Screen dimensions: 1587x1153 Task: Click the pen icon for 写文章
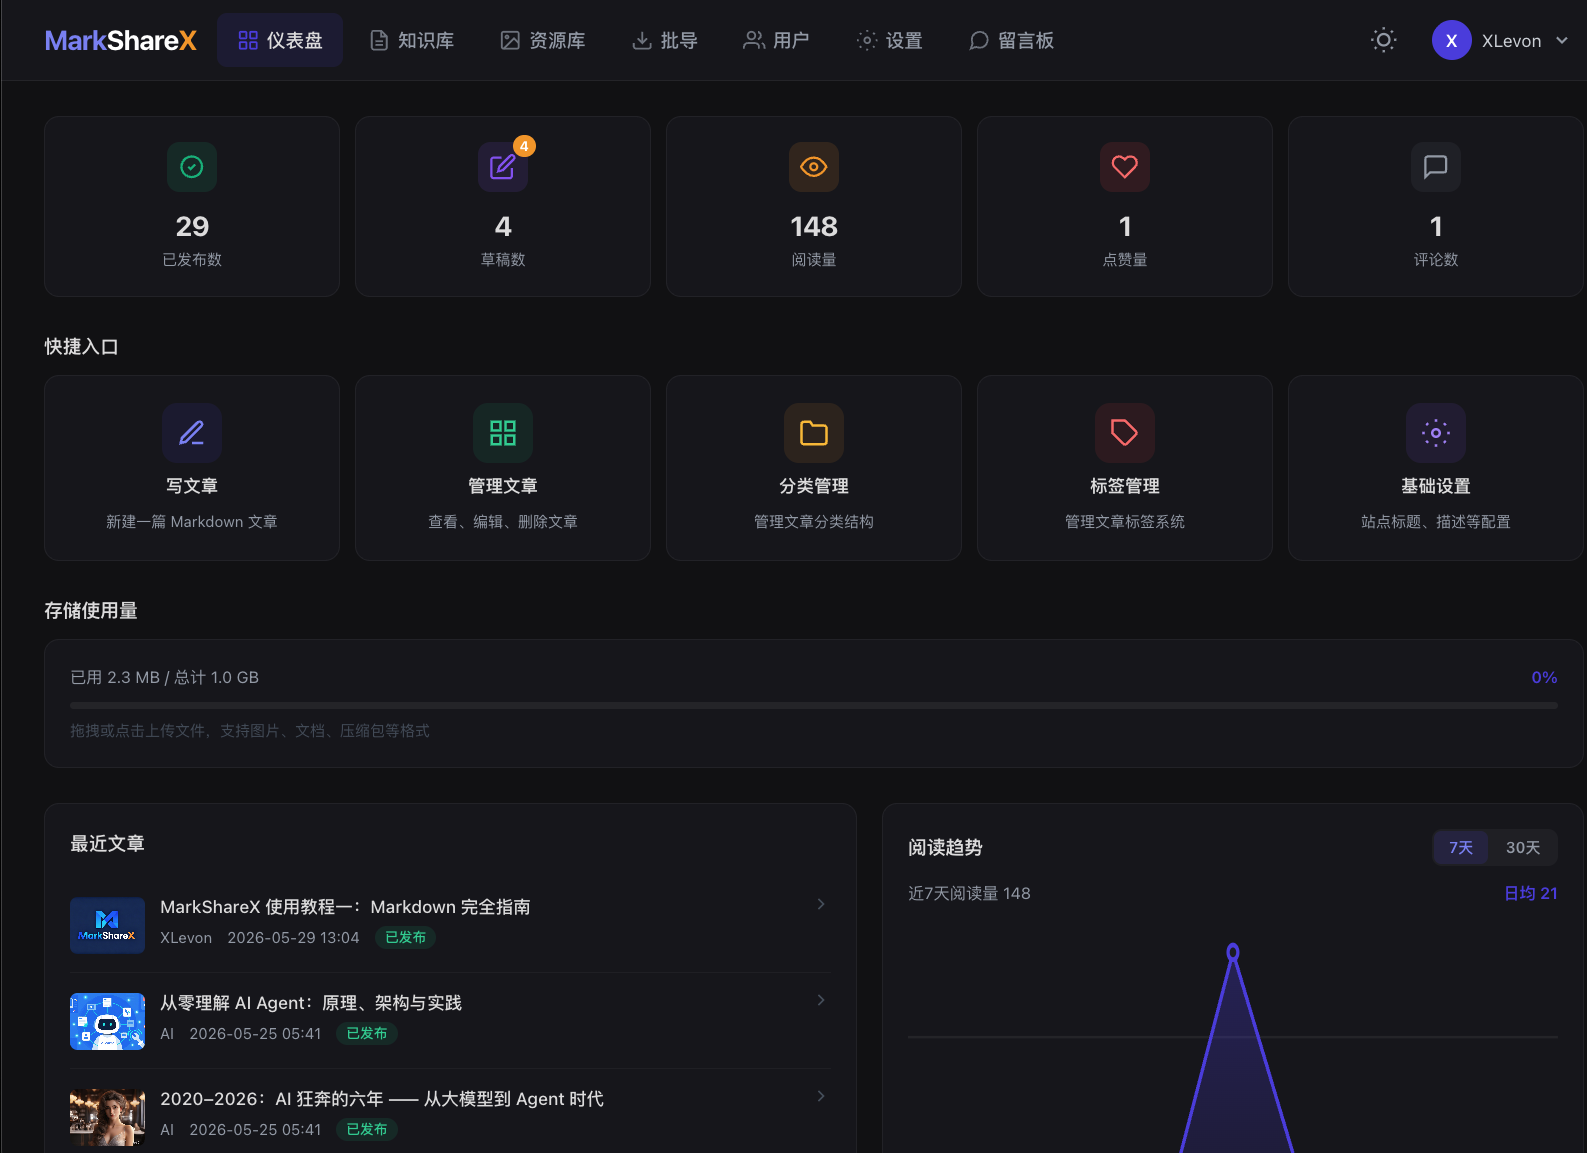[192, 433]
